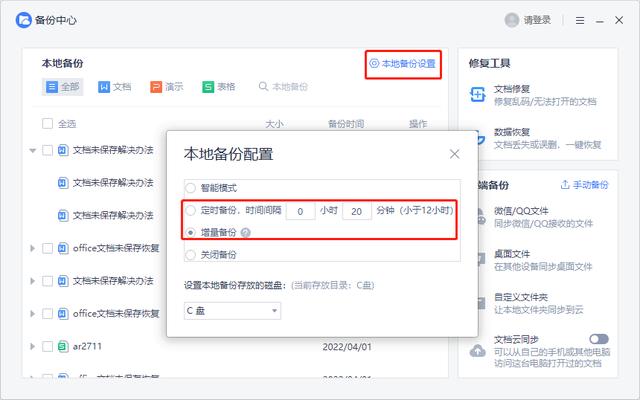640x400 pixels.
Task: Close the 本地备份配置 dialog
Action: tap(454, 154)
